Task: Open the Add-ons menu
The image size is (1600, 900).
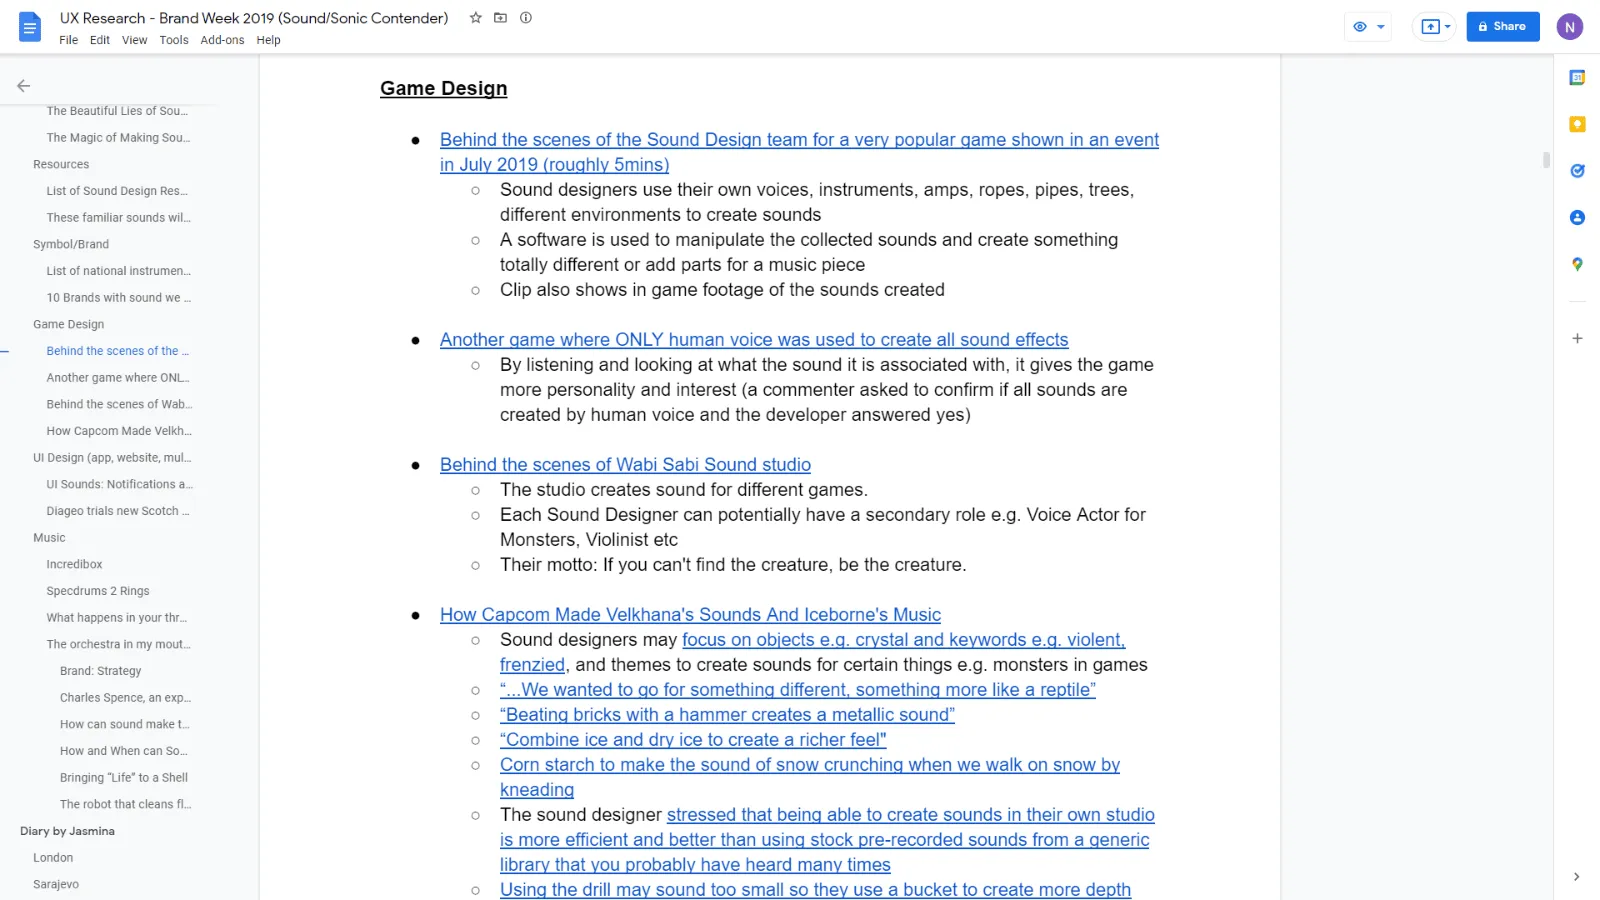Action: 222,40
